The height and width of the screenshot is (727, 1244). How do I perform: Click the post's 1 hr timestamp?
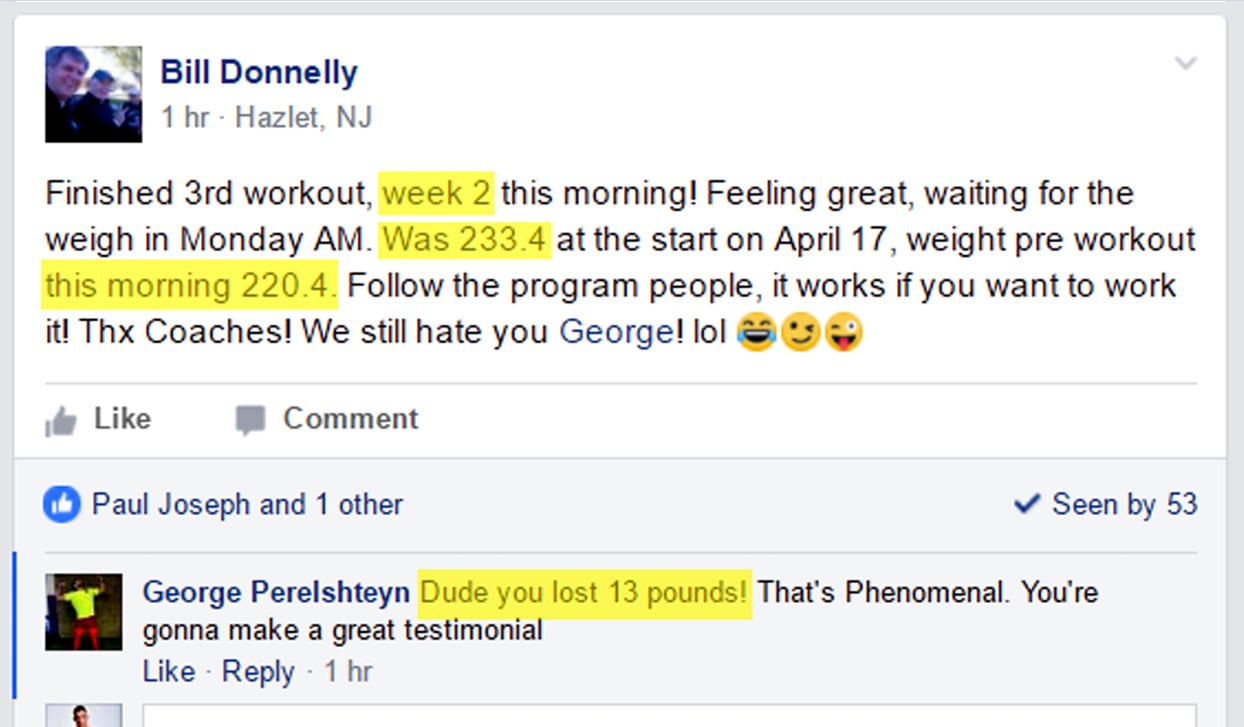coord(185,118)
